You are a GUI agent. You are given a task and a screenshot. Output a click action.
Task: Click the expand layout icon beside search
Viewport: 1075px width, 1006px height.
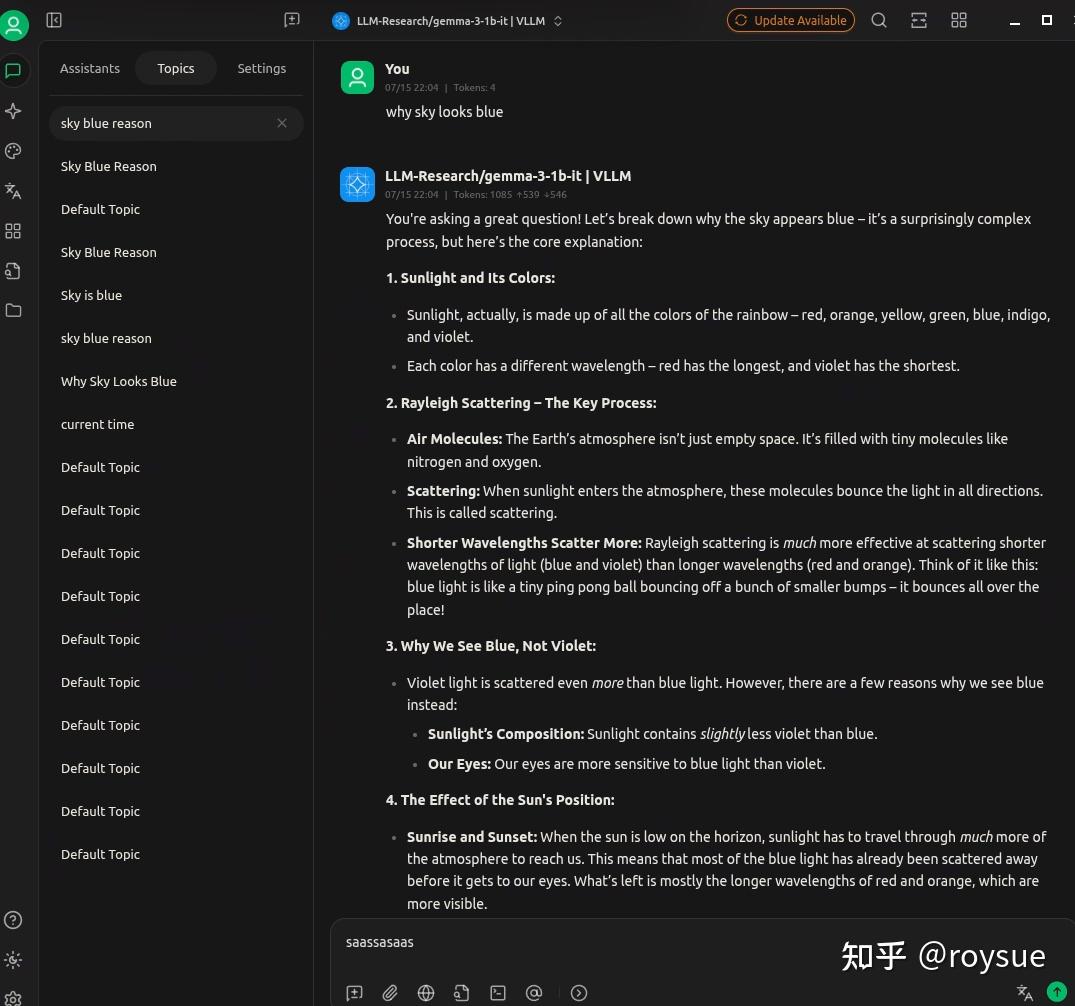(919, 20)
